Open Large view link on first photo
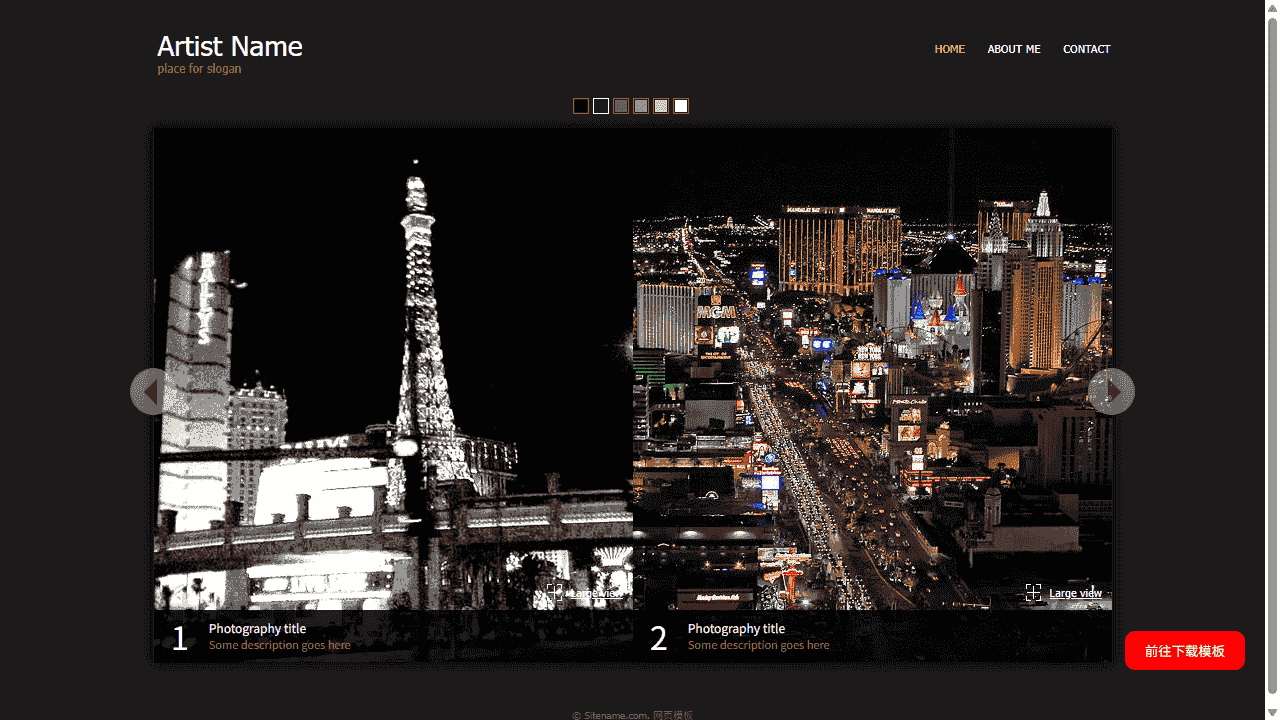This screenshot has height=720, width=1280. click(x=596, y=593)
